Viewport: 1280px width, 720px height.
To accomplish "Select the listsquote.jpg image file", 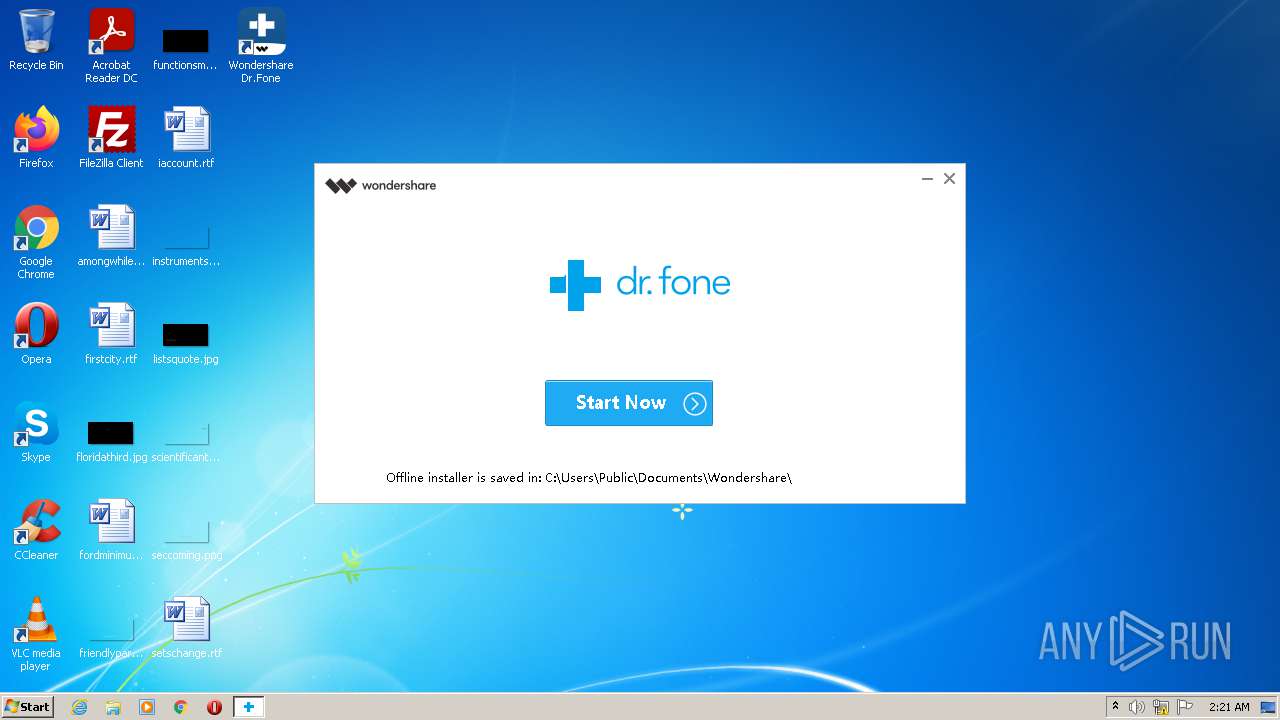I will pyautogui.click(x=186, y=344).
